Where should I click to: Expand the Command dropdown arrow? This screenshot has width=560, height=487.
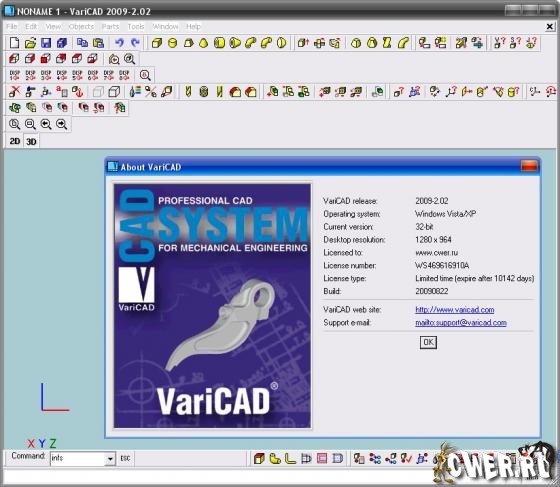[x=111, y=458]
